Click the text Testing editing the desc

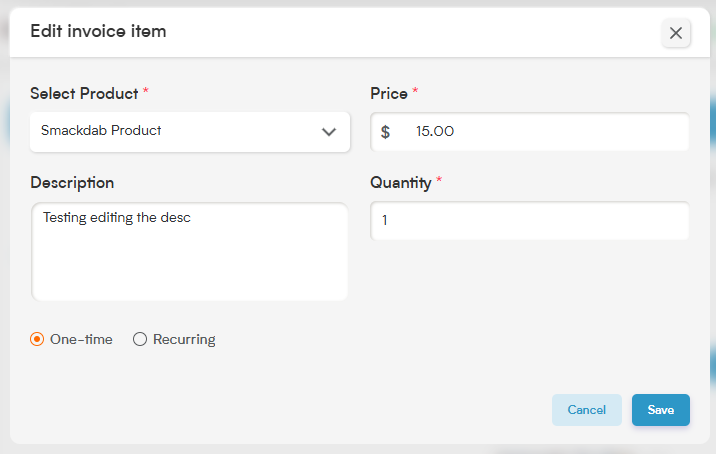[116, 217]
